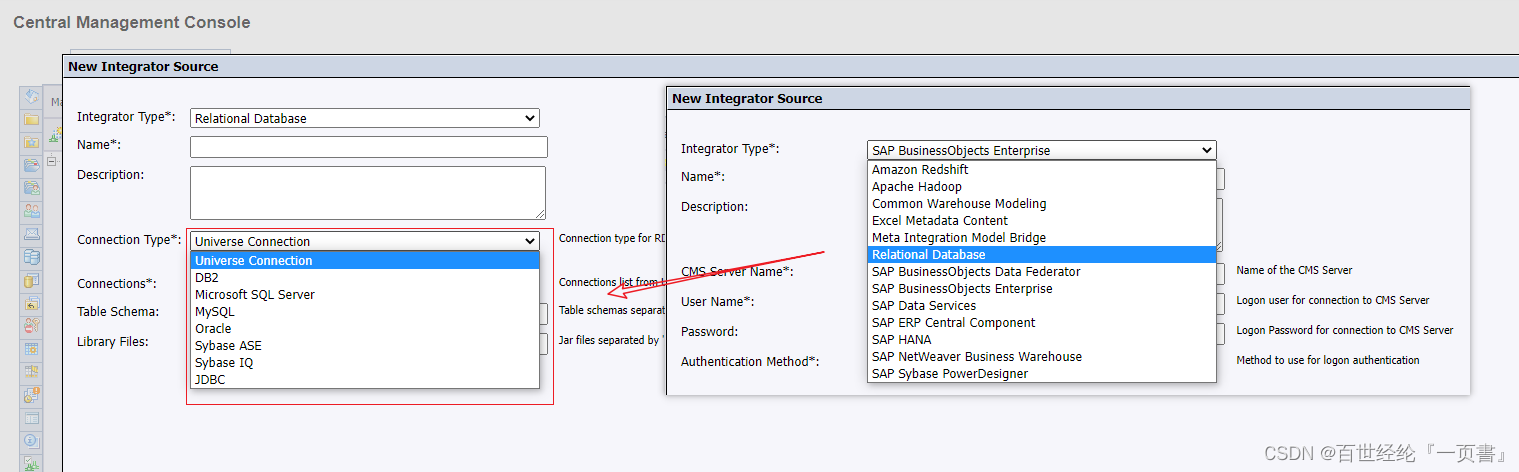Image resolution: width=1519 pixels, height=472 pixels.
Task: Select Common Warehouse Modeling option
Action: [1042, 203]
